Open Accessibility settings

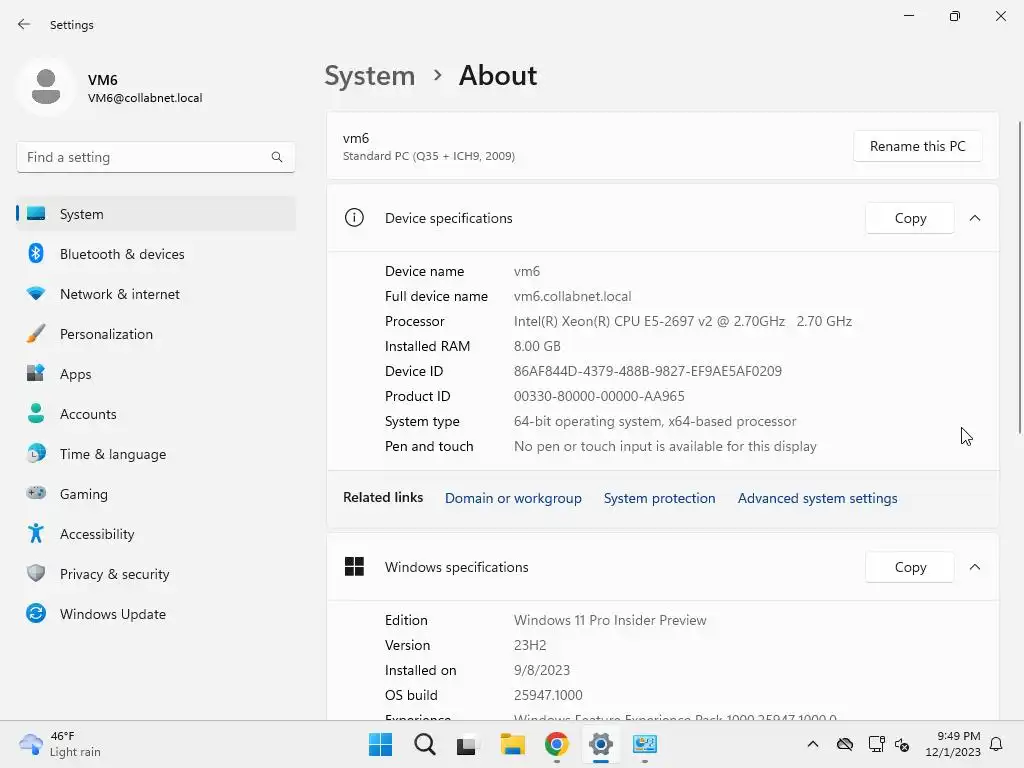click(156, 534)
